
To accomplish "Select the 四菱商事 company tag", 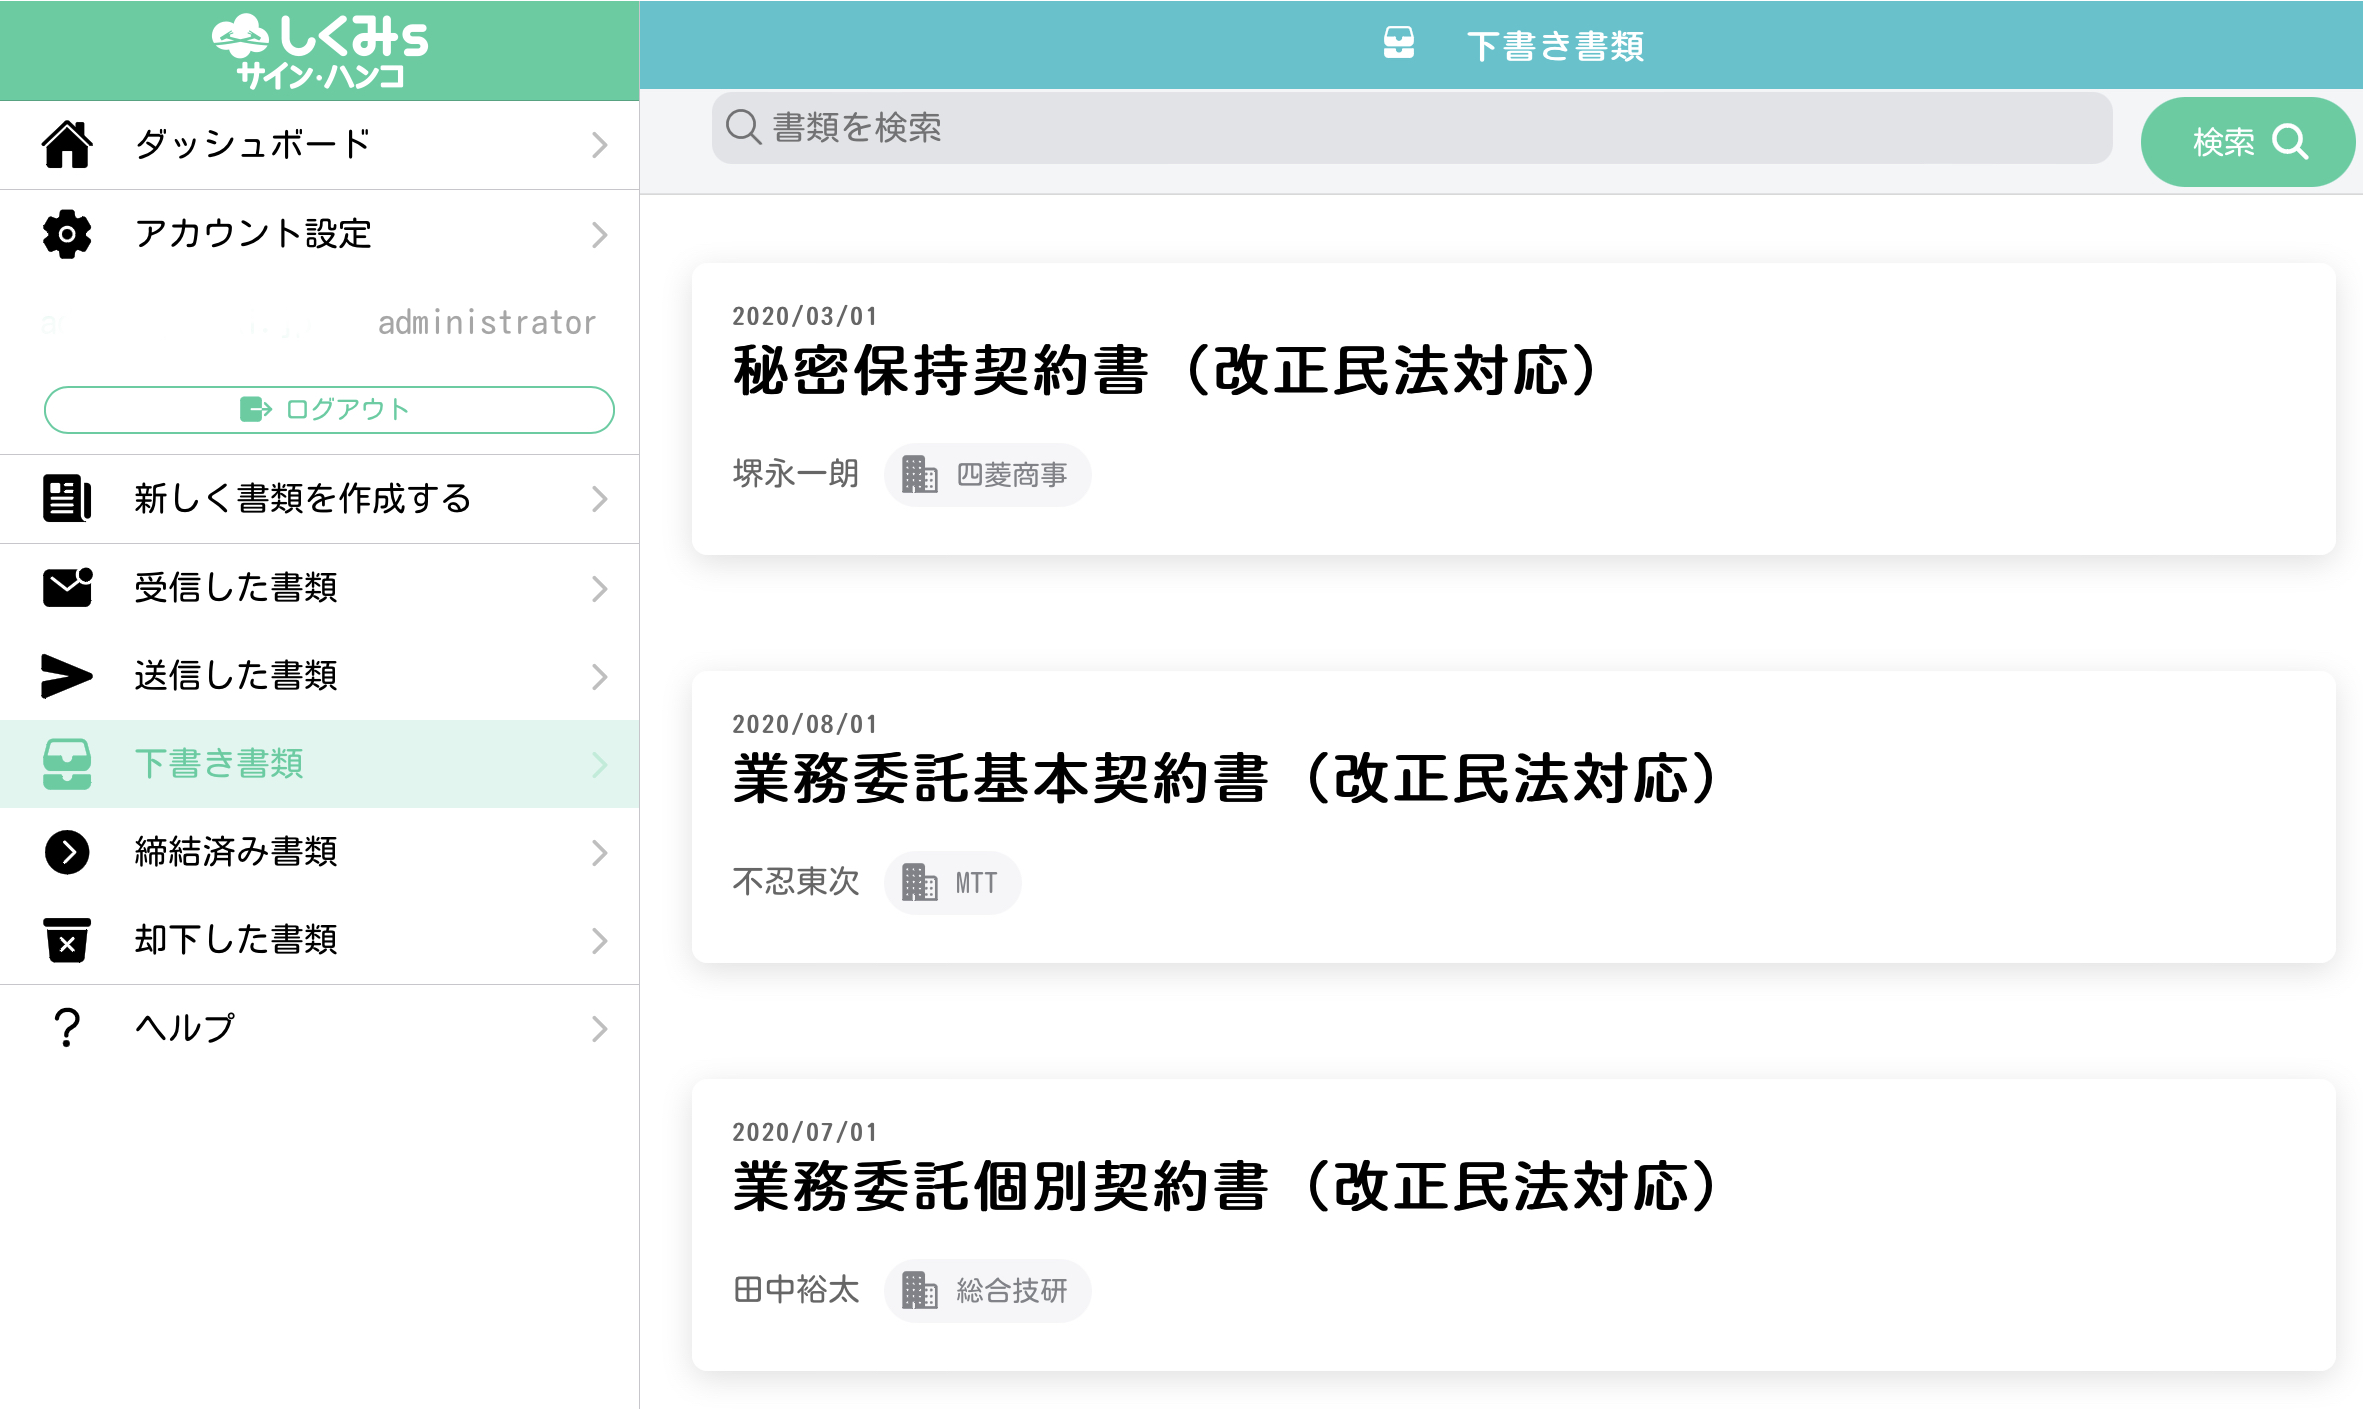I will 987,475.
